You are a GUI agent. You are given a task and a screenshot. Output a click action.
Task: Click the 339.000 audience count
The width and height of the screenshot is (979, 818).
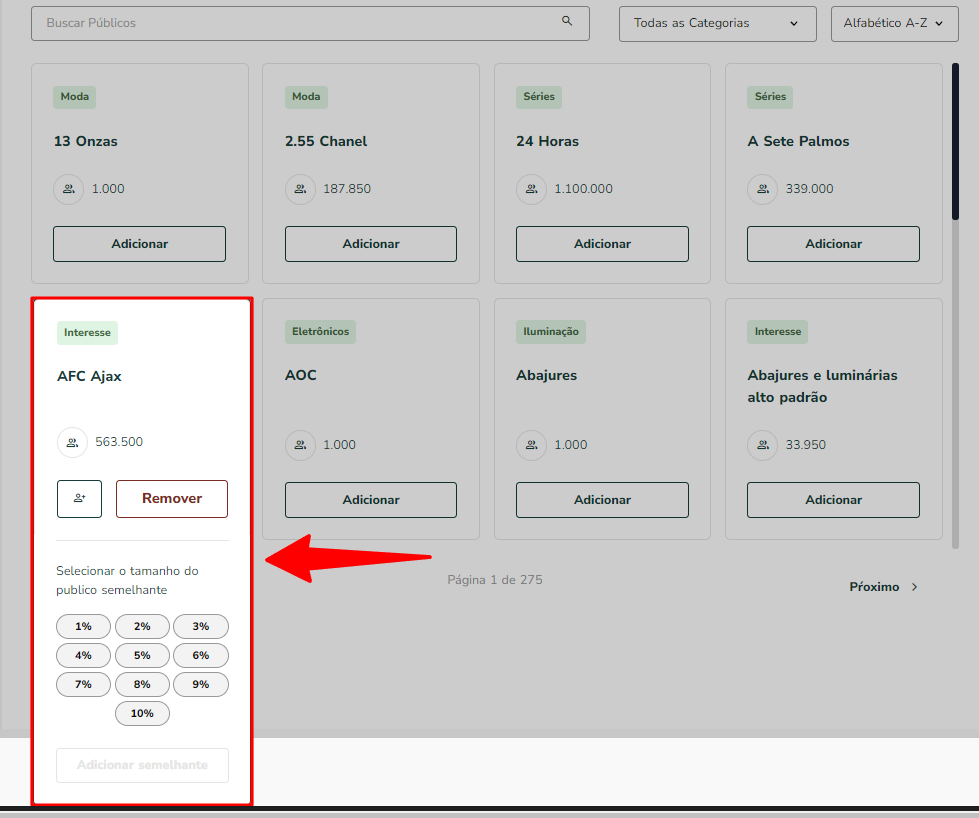809,189
